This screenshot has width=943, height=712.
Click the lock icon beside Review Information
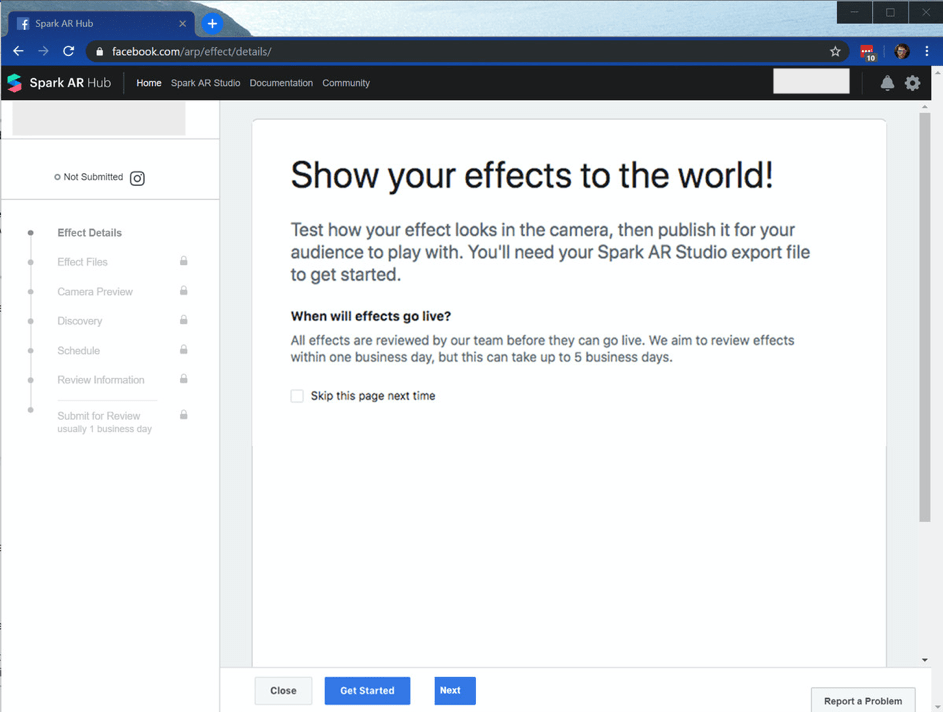[x=183, y=379]
